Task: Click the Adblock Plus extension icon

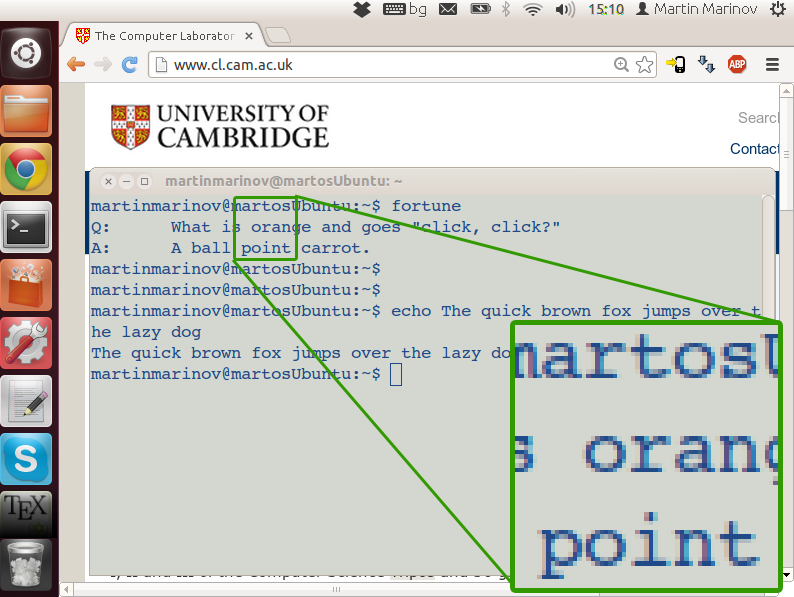Action: (737, 65)
